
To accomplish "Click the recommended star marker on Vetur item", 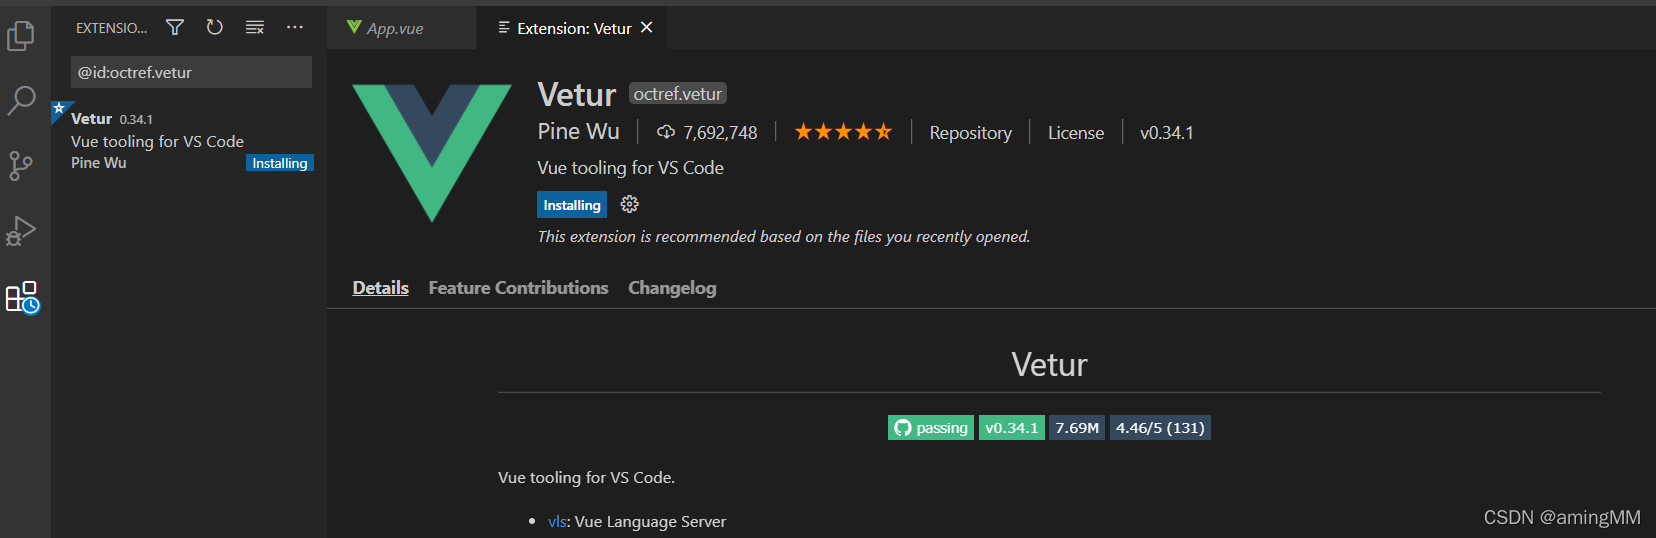I will point(59,108).
